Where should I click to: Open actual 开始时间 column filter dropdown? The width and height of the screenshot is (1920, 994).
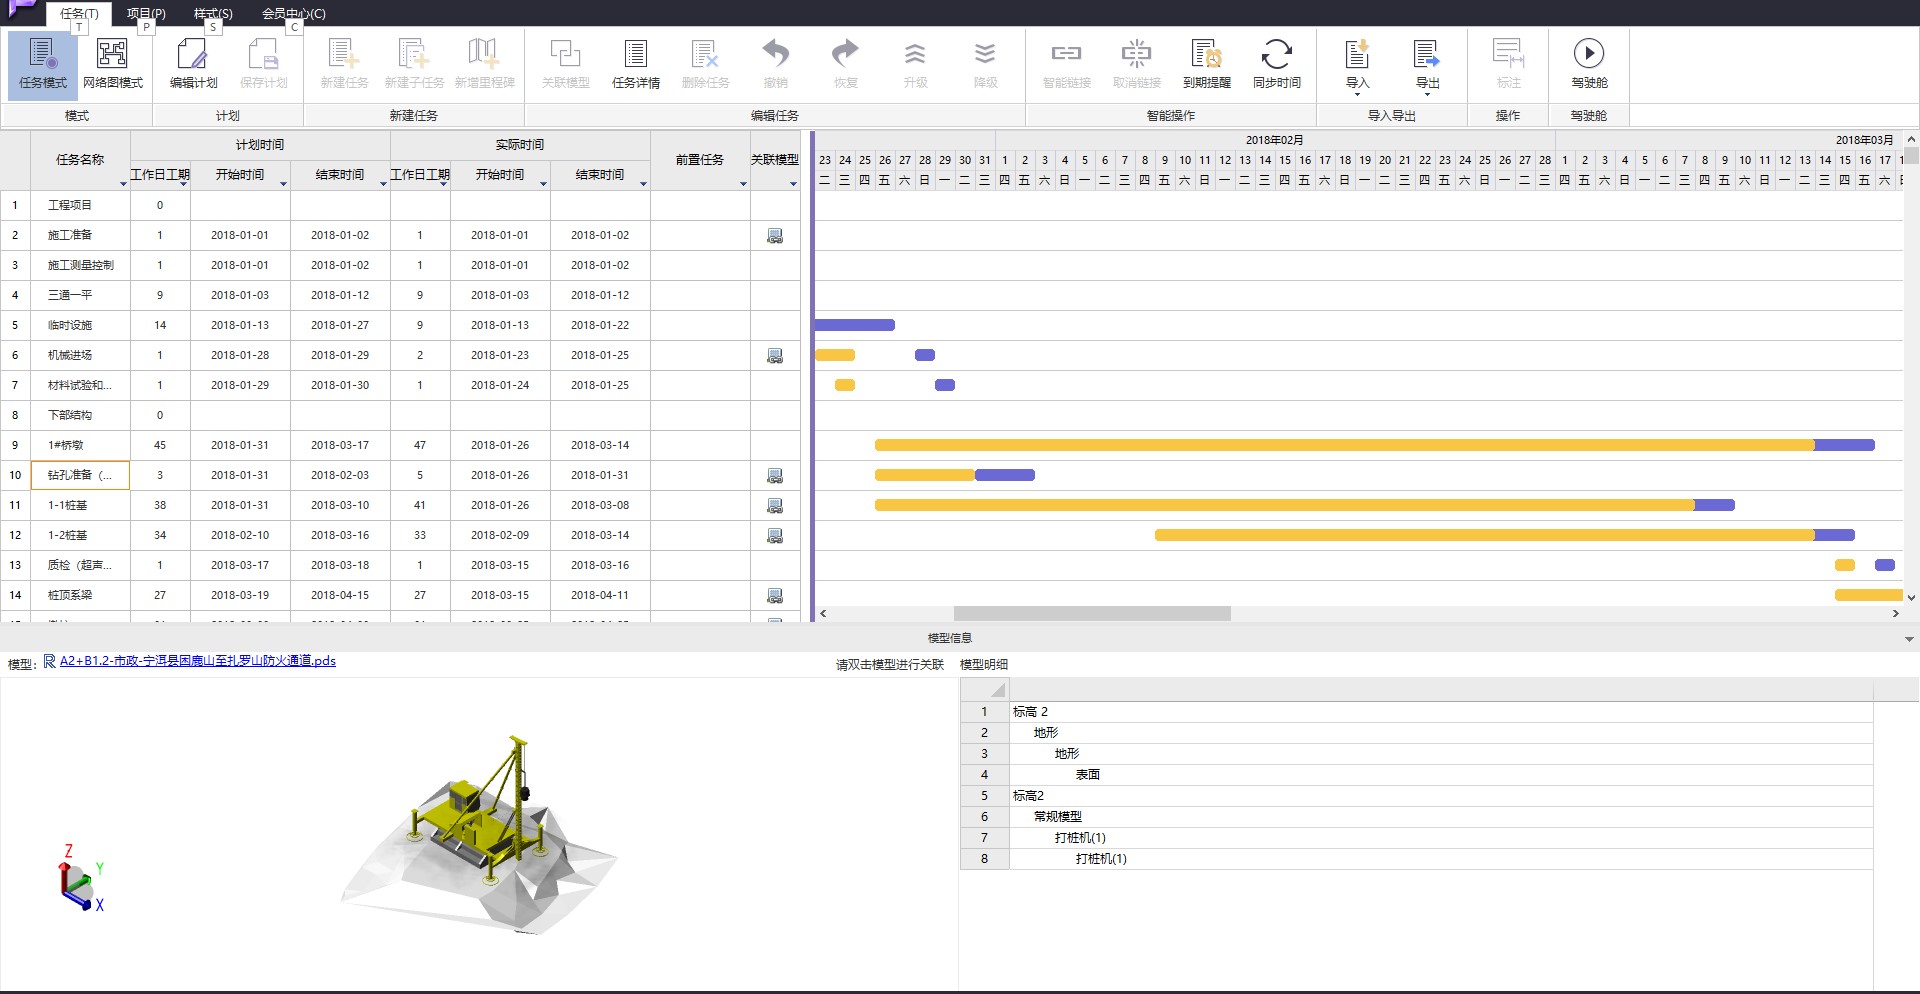543,184
